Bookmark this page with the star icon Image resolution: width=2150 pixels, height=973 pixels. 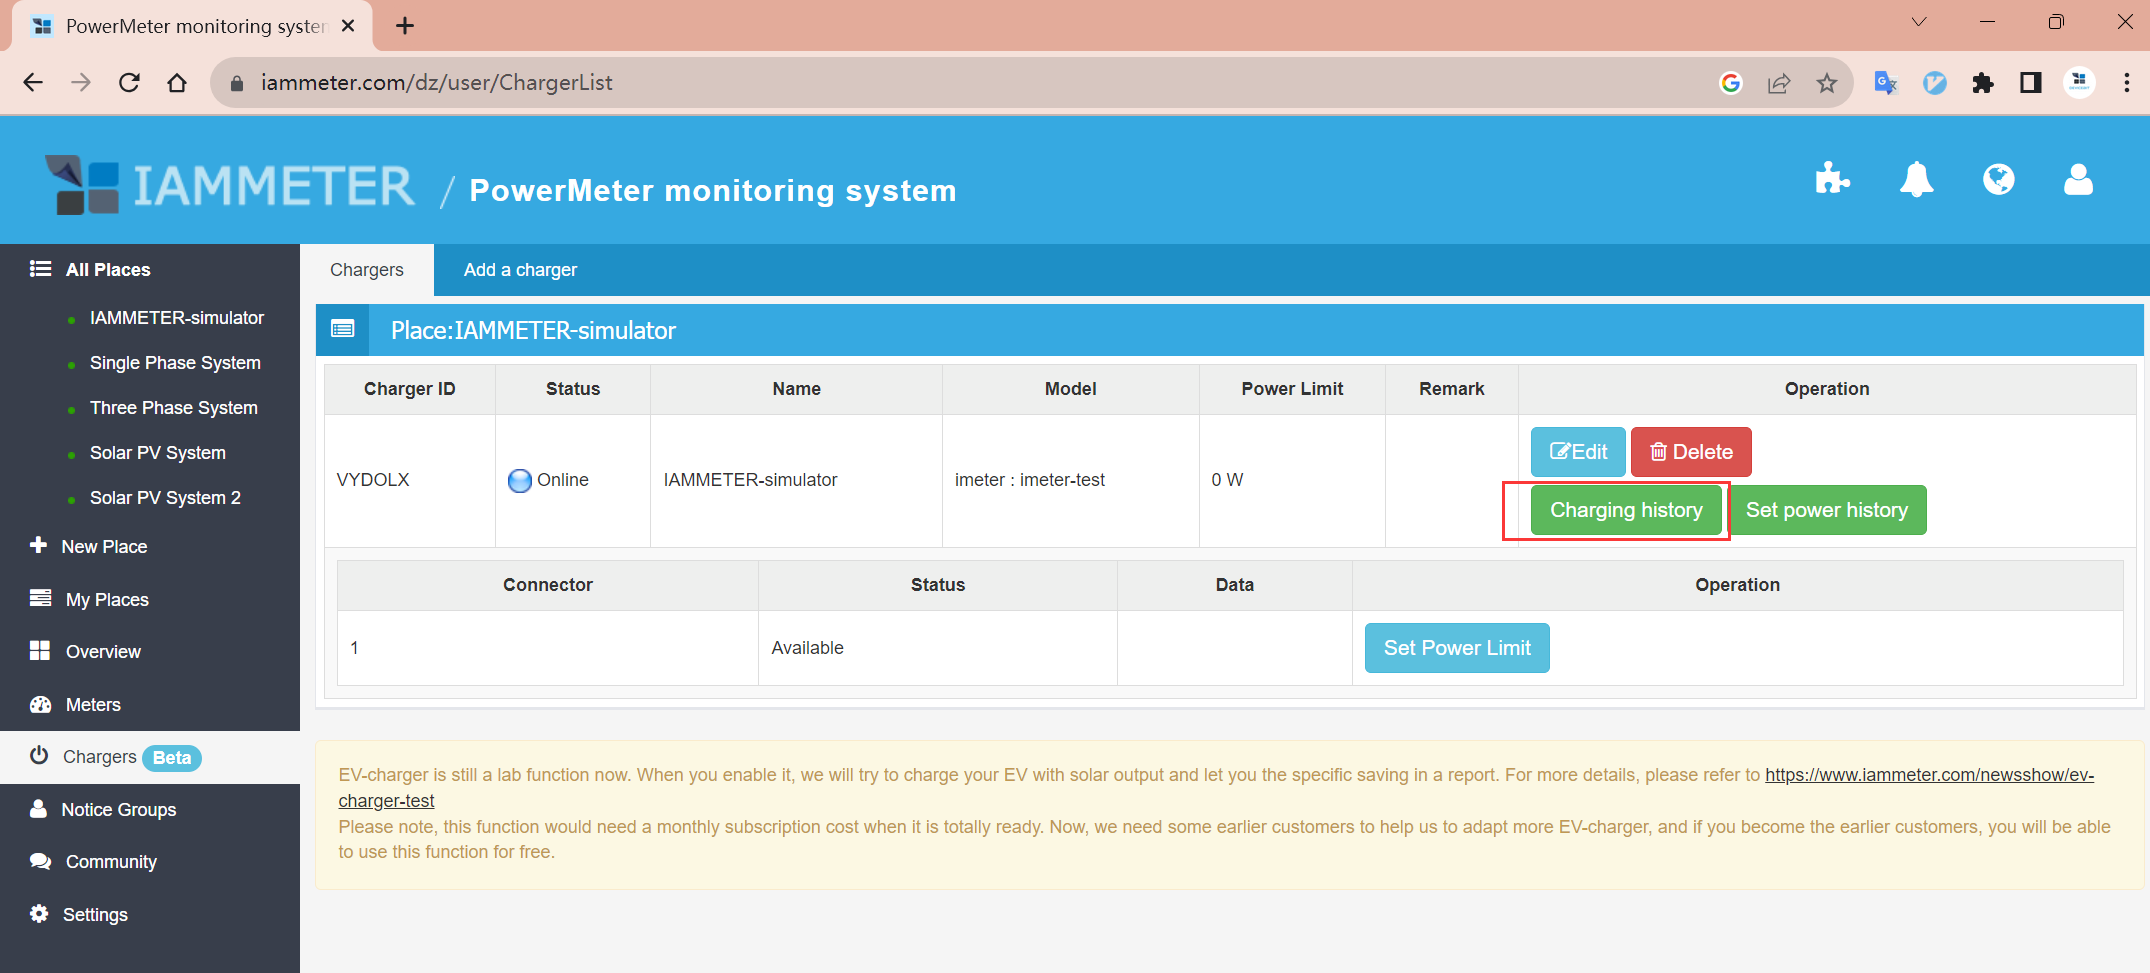point(1827,83)
